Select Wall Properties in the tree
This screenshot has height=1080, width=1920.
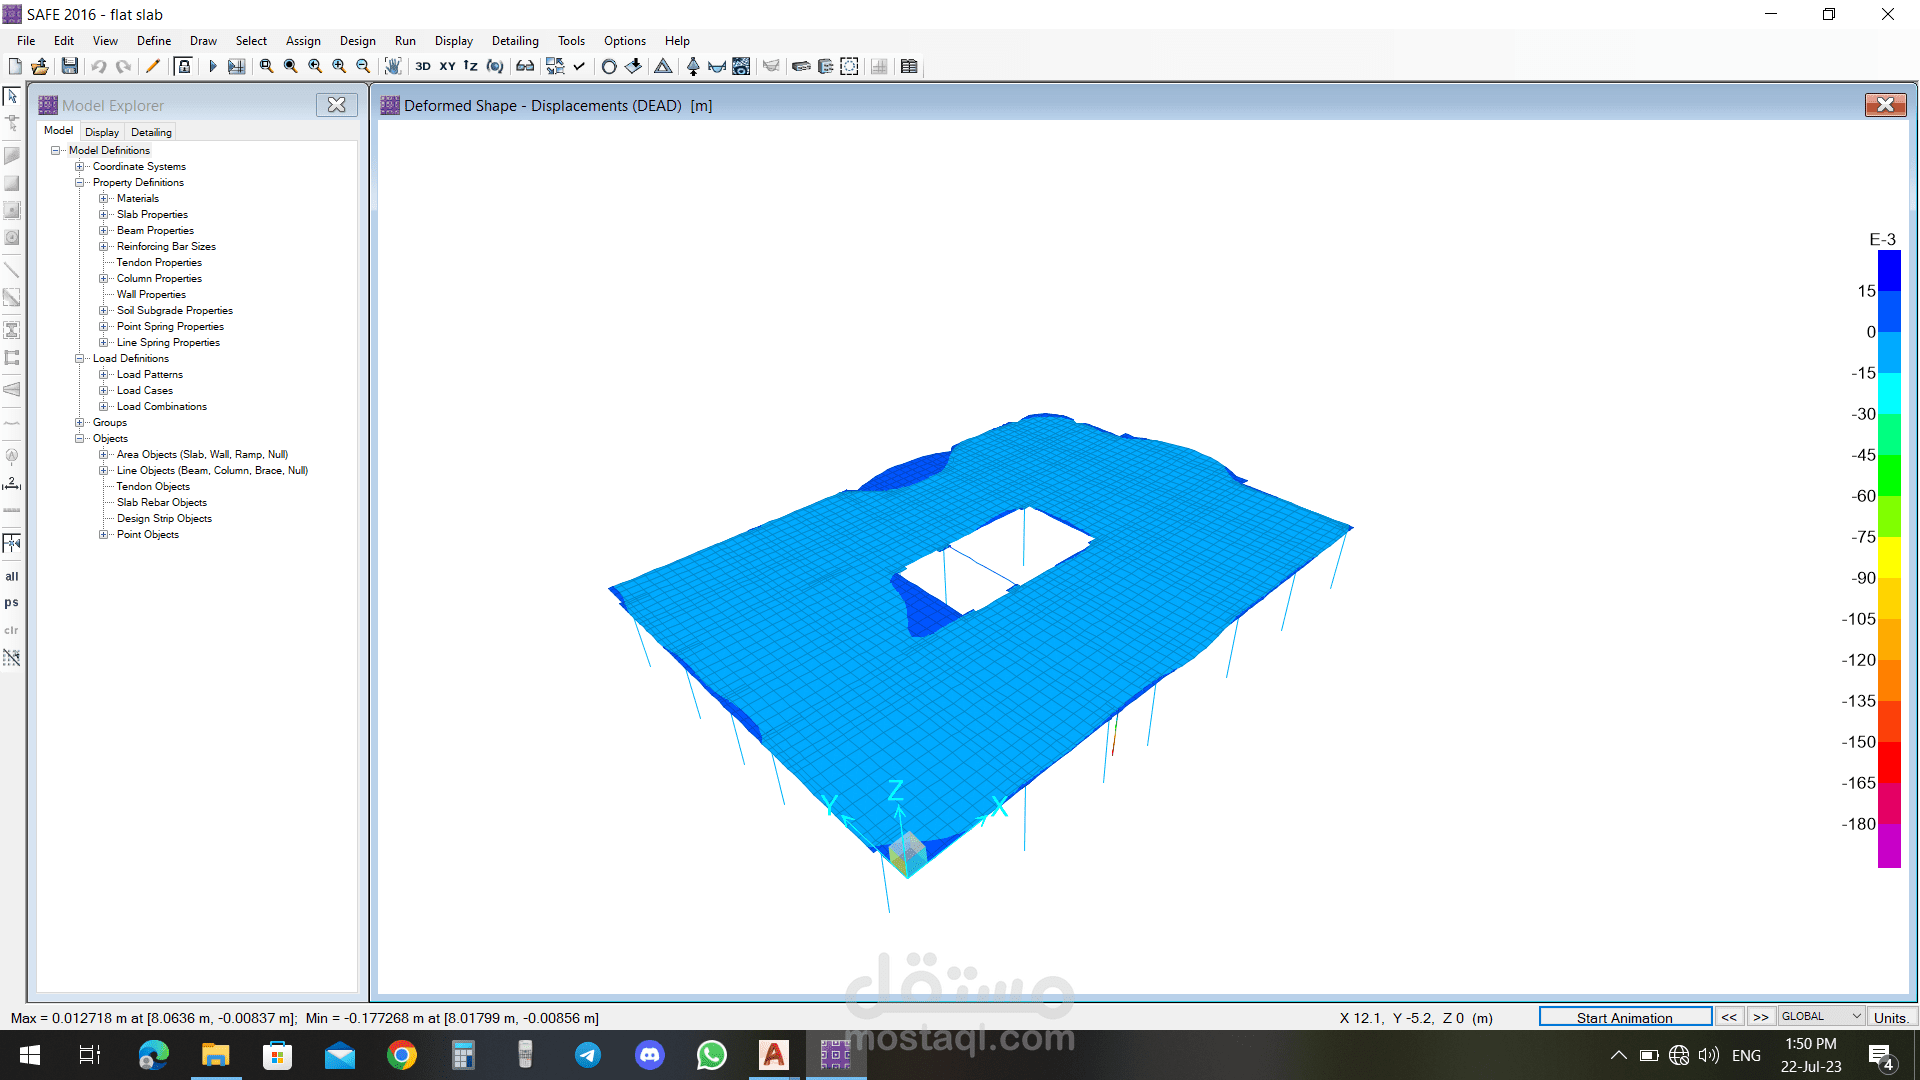(151, 294)
